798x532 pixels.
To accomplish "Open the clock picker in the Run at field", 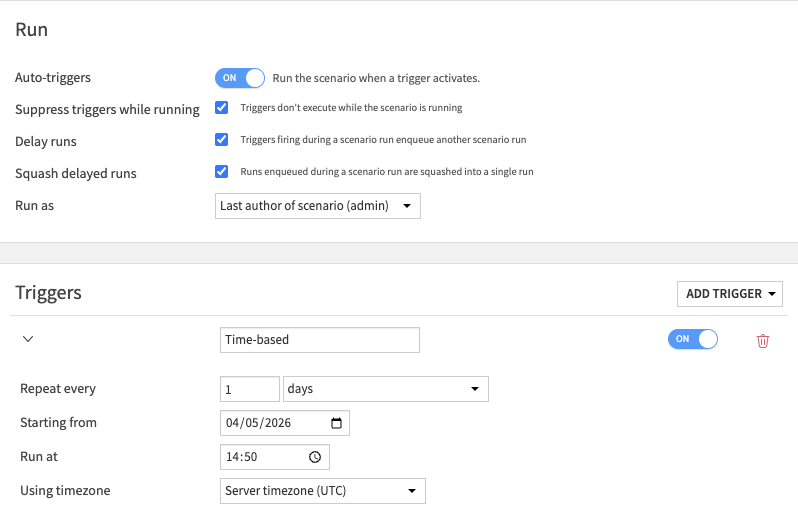I will tap(315, 457).
